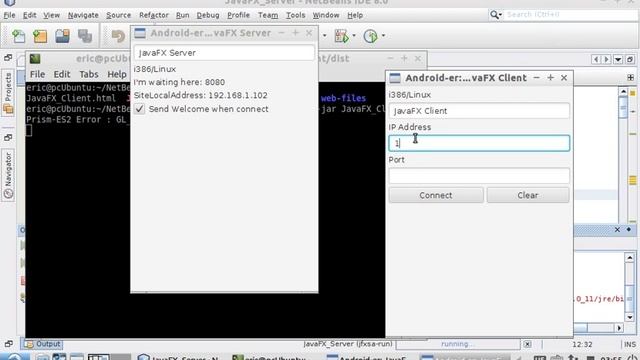Click the search magnifier dropdown icon
This screenshot has height=360, width=640.
496,15
